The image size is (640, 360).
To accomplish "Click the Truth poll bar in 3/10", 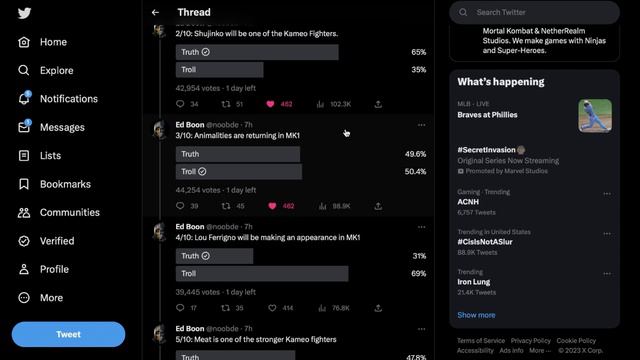I will (x=238, y=154).
